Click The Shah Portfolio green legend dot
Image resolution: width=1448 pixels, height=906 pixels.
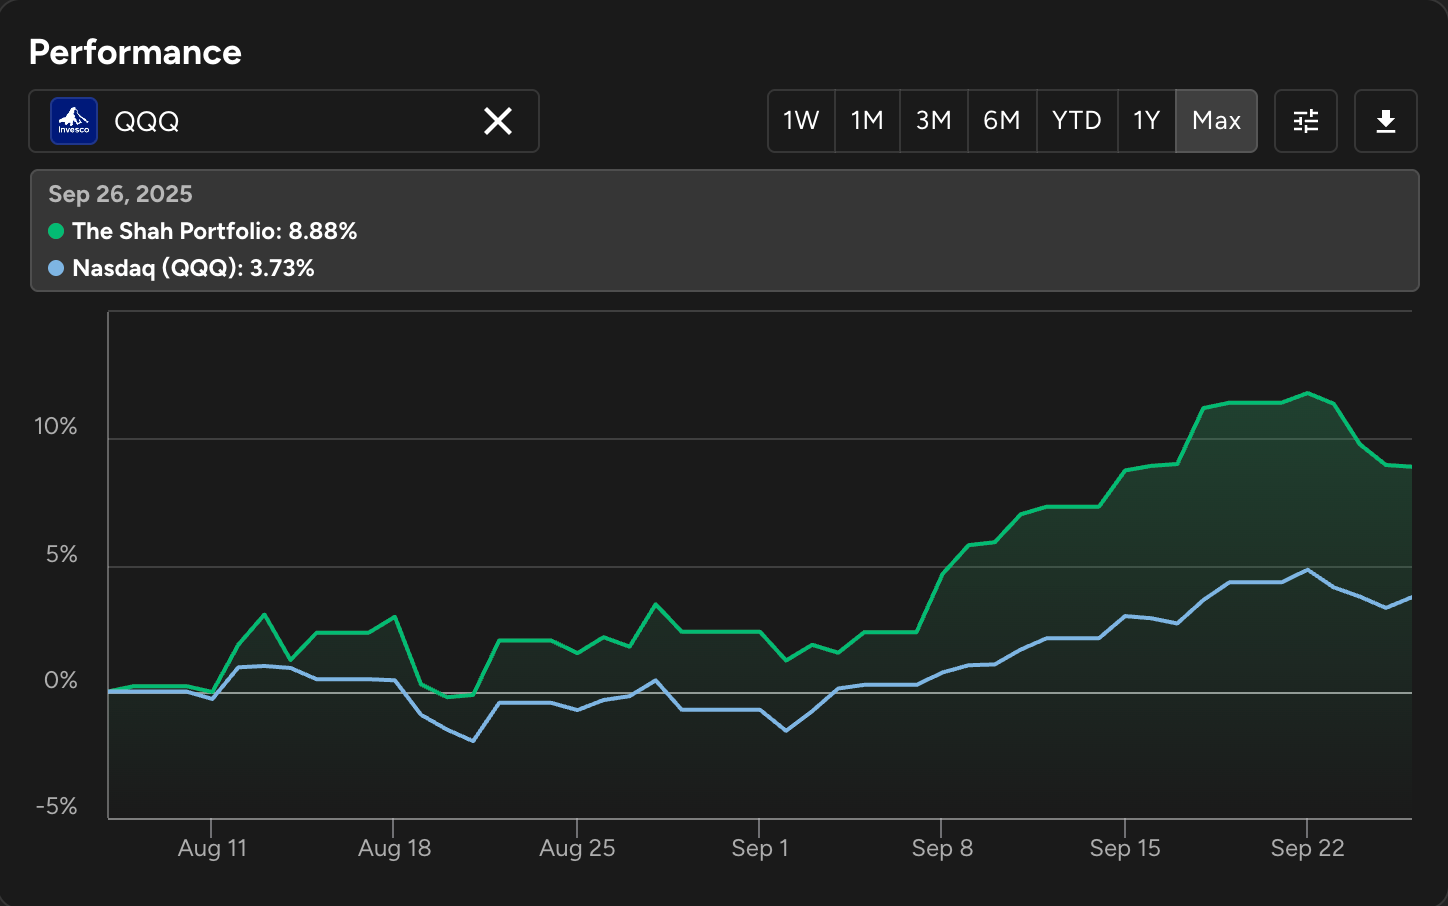56,231
